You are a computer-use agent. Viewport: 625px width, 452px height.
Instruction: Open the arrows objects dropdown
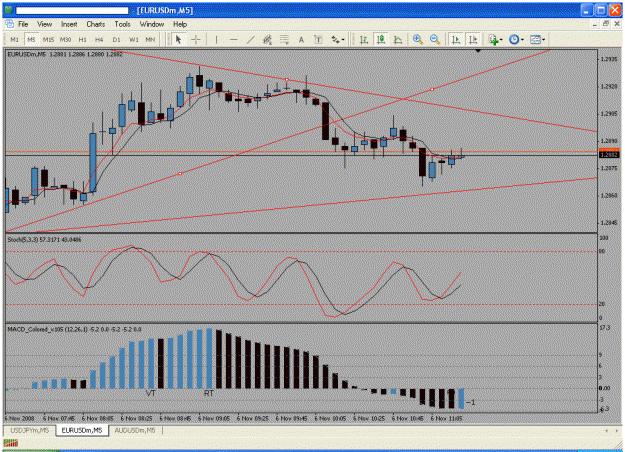point(338,39)
